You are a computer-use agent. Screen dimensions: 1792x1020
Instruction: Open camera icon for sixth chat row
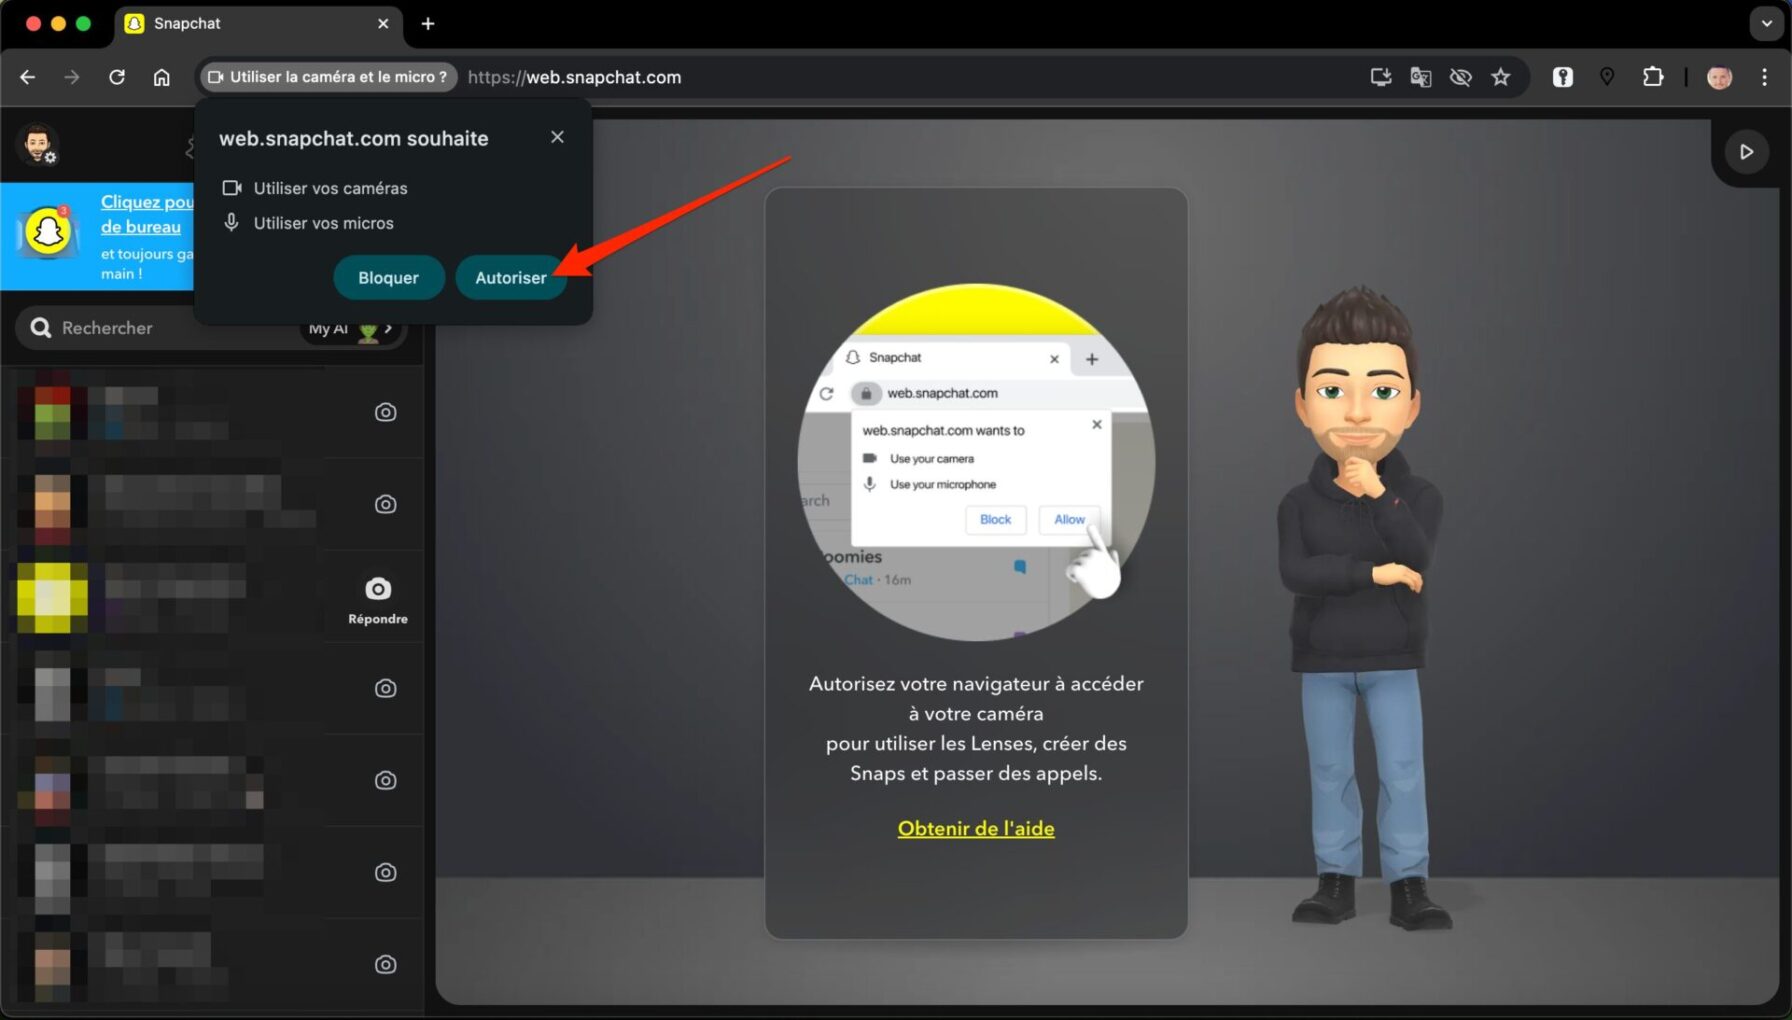tap(385, 872)
